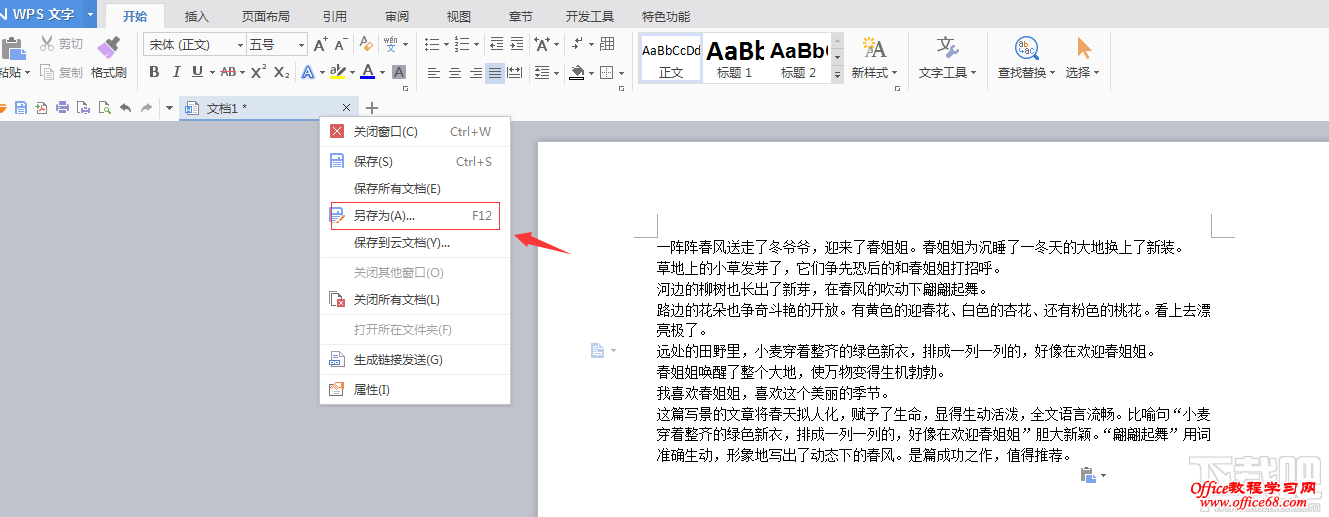Decrease font size with the A- icon
The width and height of the screenshot is (1329, 517).
pos(341,44)
